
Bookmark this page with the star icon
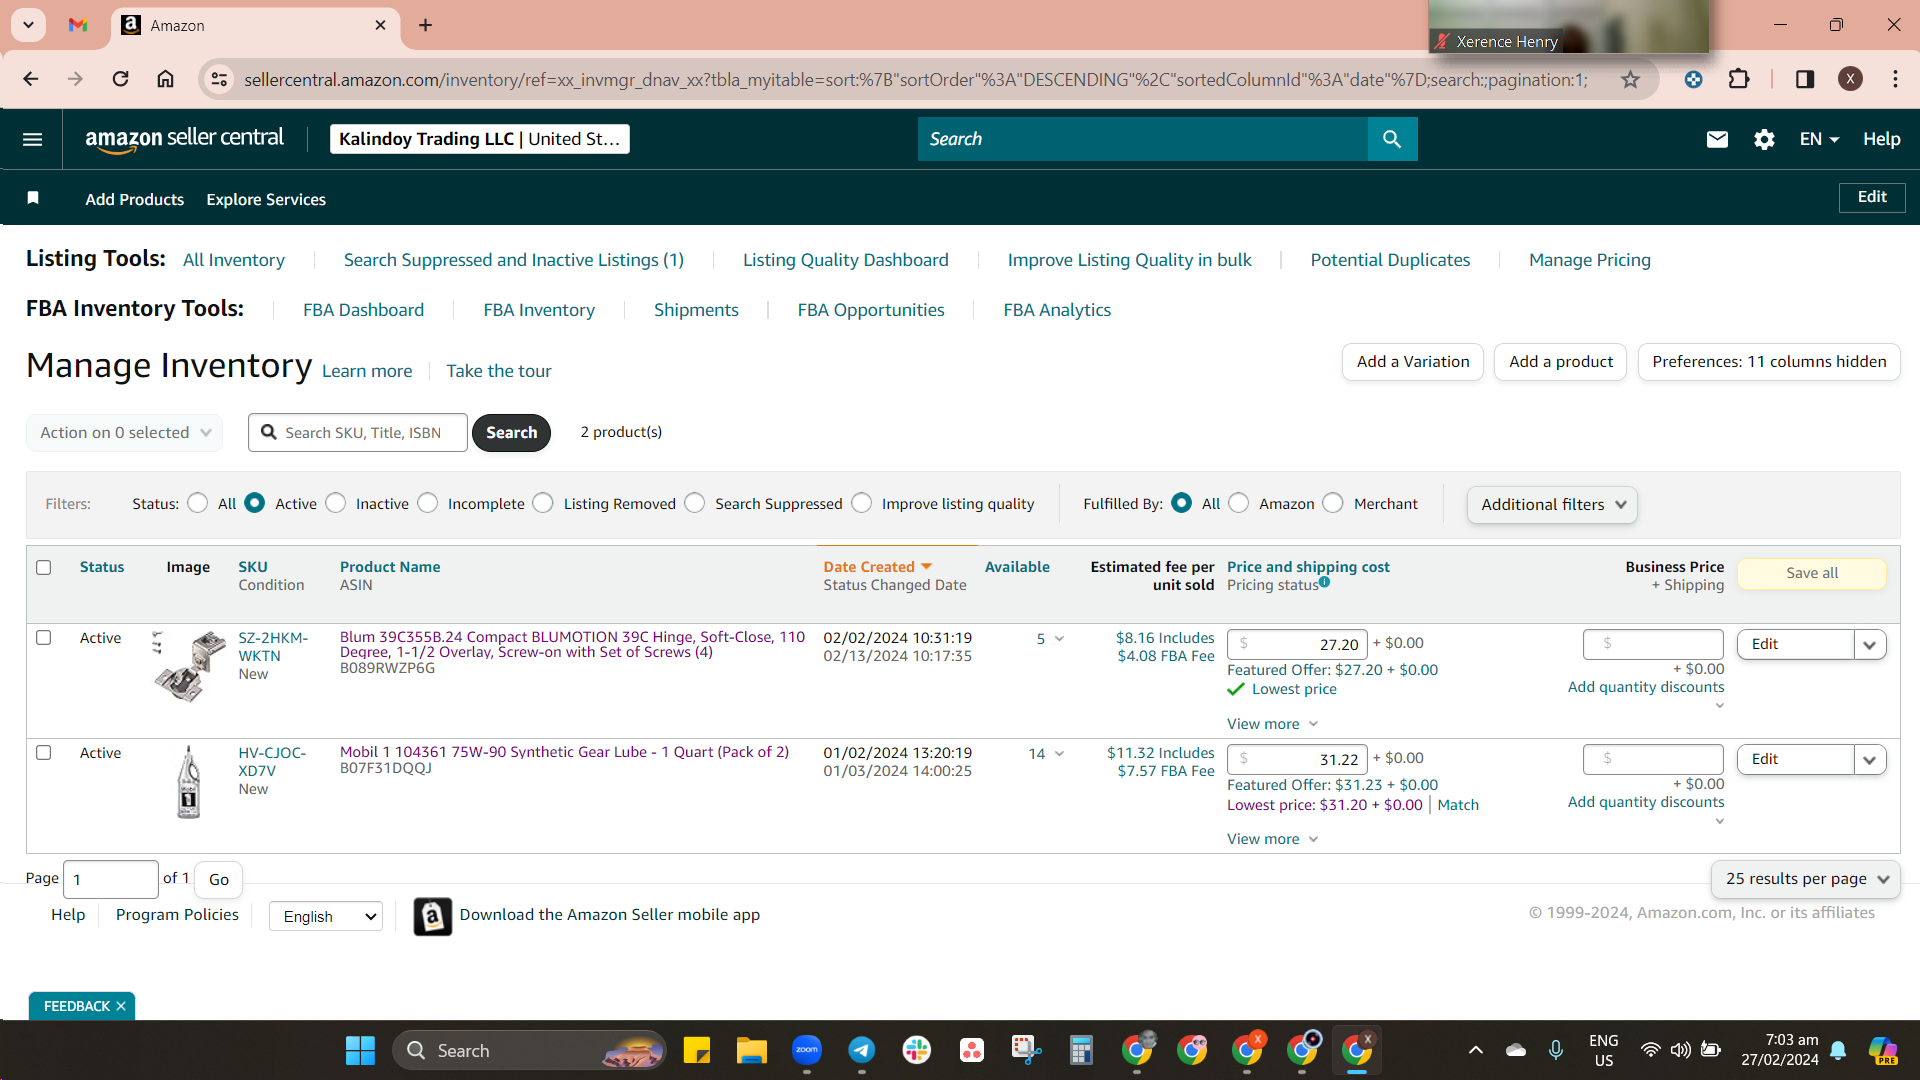click(1630, 79)
